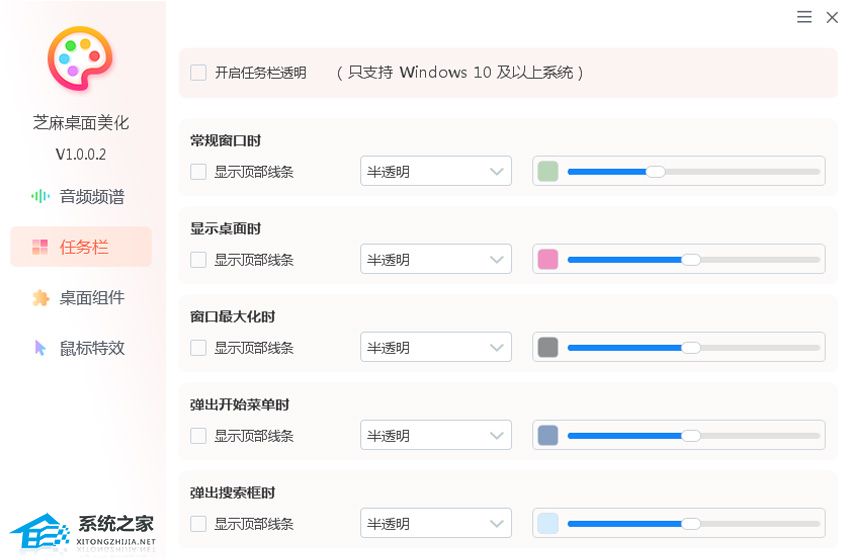The image size is (850, 560).
Task: Check 显示顶部线条 under 窗口最大化时
Action: click(x=198, y=348)
